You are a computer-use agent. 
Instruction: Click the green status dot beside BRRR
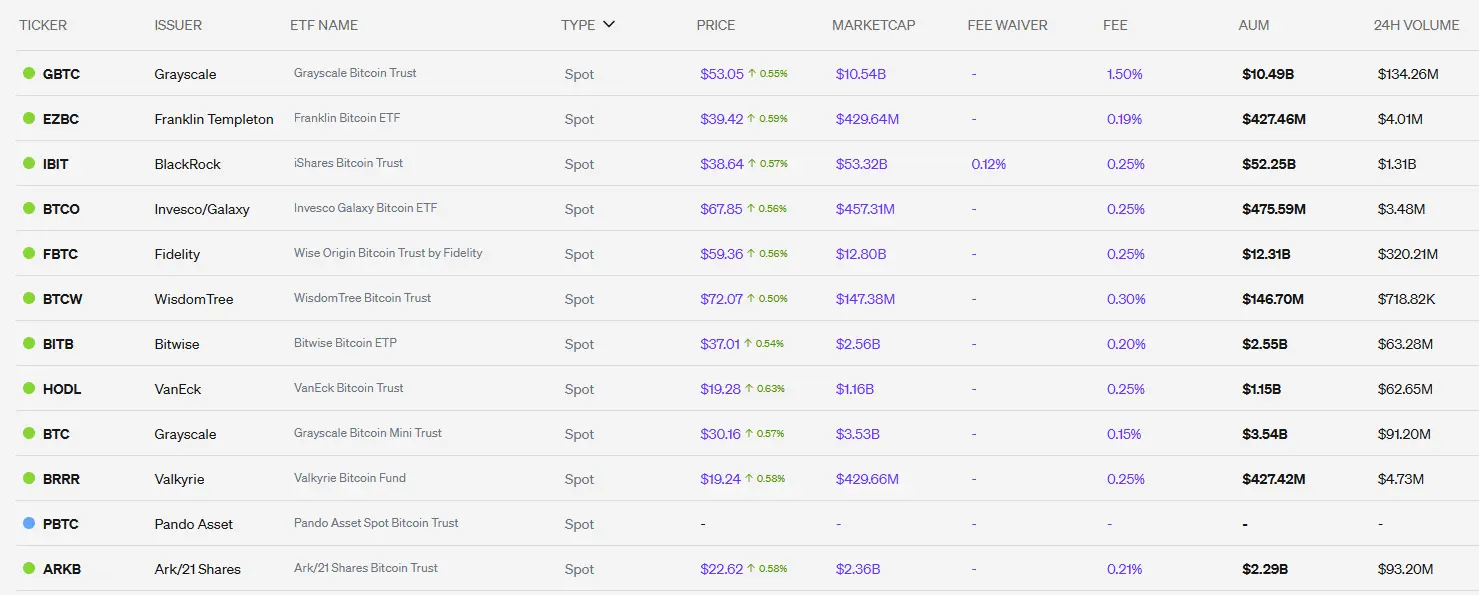click(x=29, y=478)
